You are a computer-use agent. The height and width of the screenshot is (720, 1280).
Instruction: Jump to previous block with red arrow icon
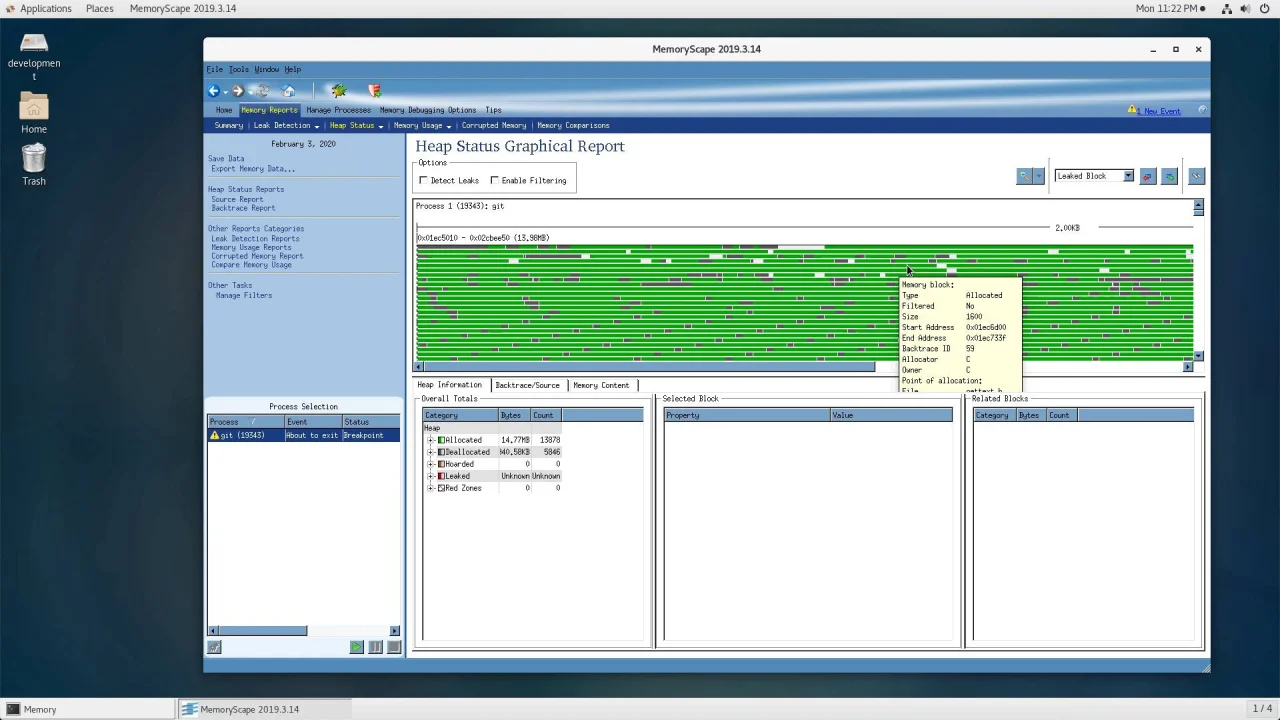1147,176
